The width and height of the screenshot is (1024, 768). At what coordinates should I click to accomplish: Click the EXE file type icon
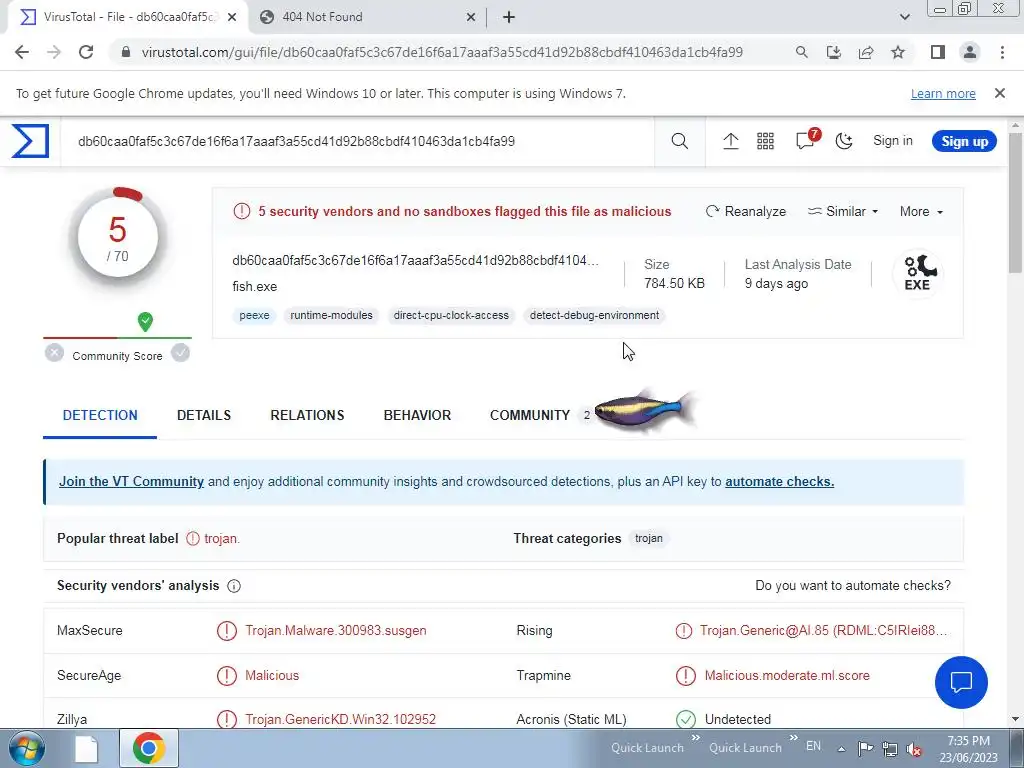[918, 273]
